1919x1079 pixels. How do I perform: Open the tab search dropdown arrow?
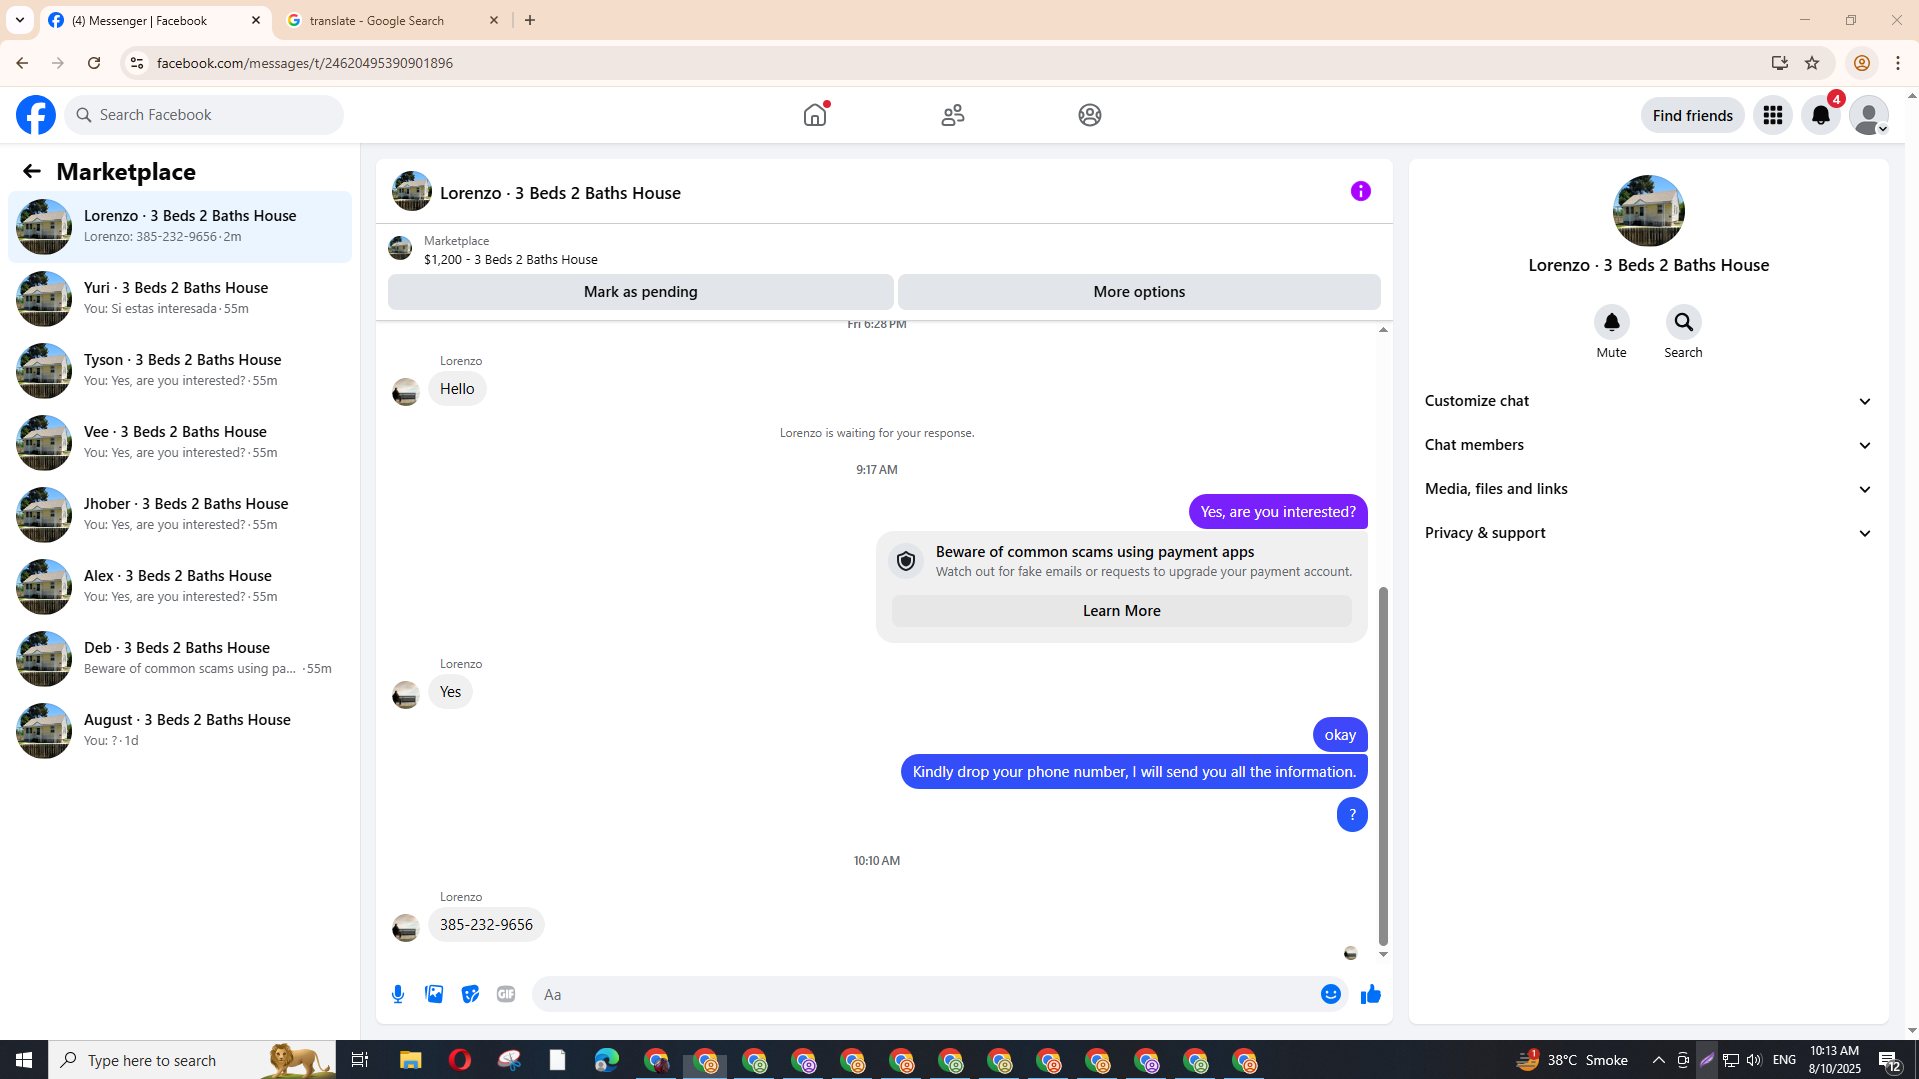tap(20, 20)
